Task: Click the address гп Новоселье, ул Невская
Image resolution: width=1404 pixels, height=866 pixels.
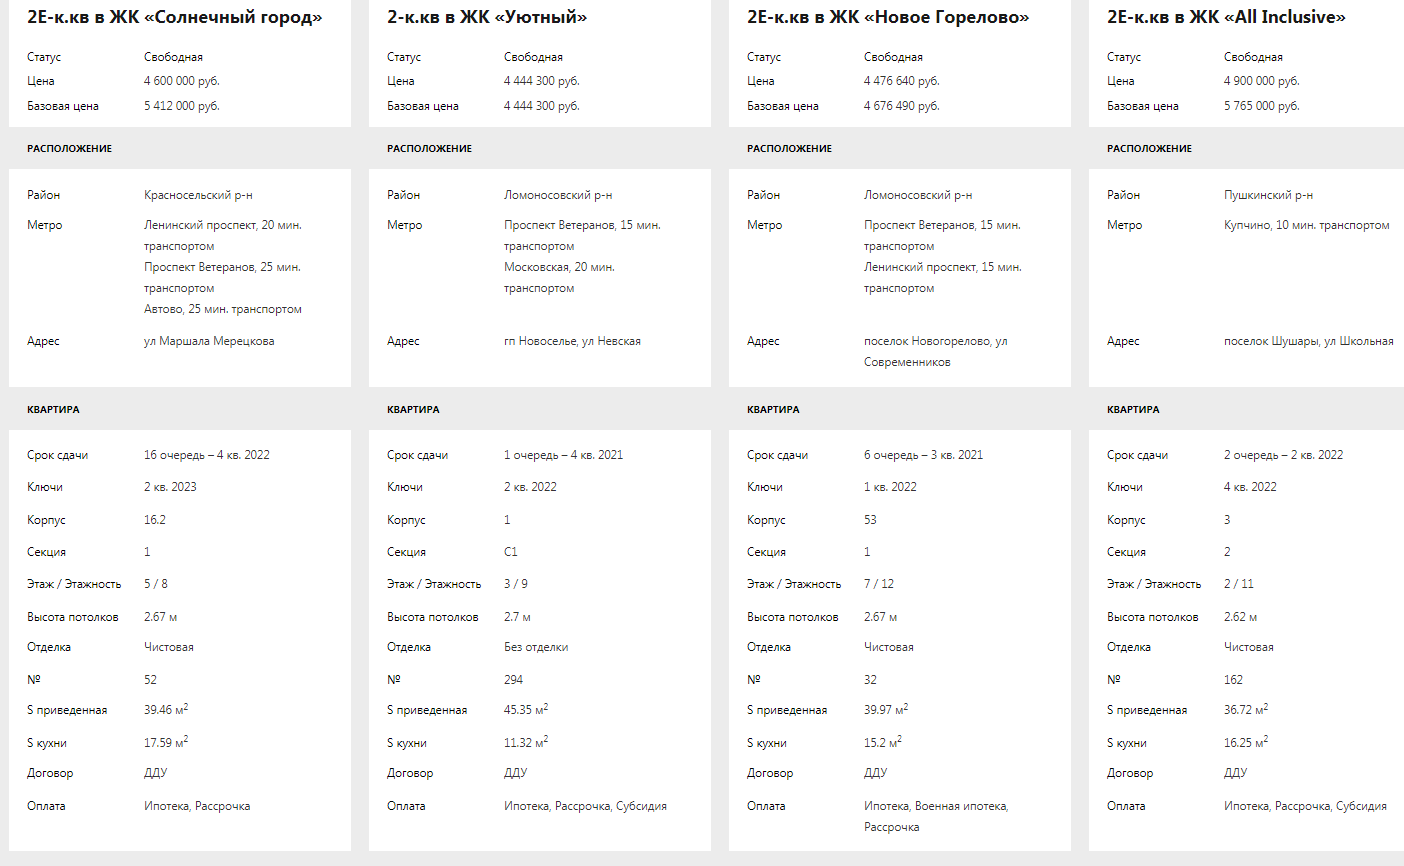Action: coord(572,341)
